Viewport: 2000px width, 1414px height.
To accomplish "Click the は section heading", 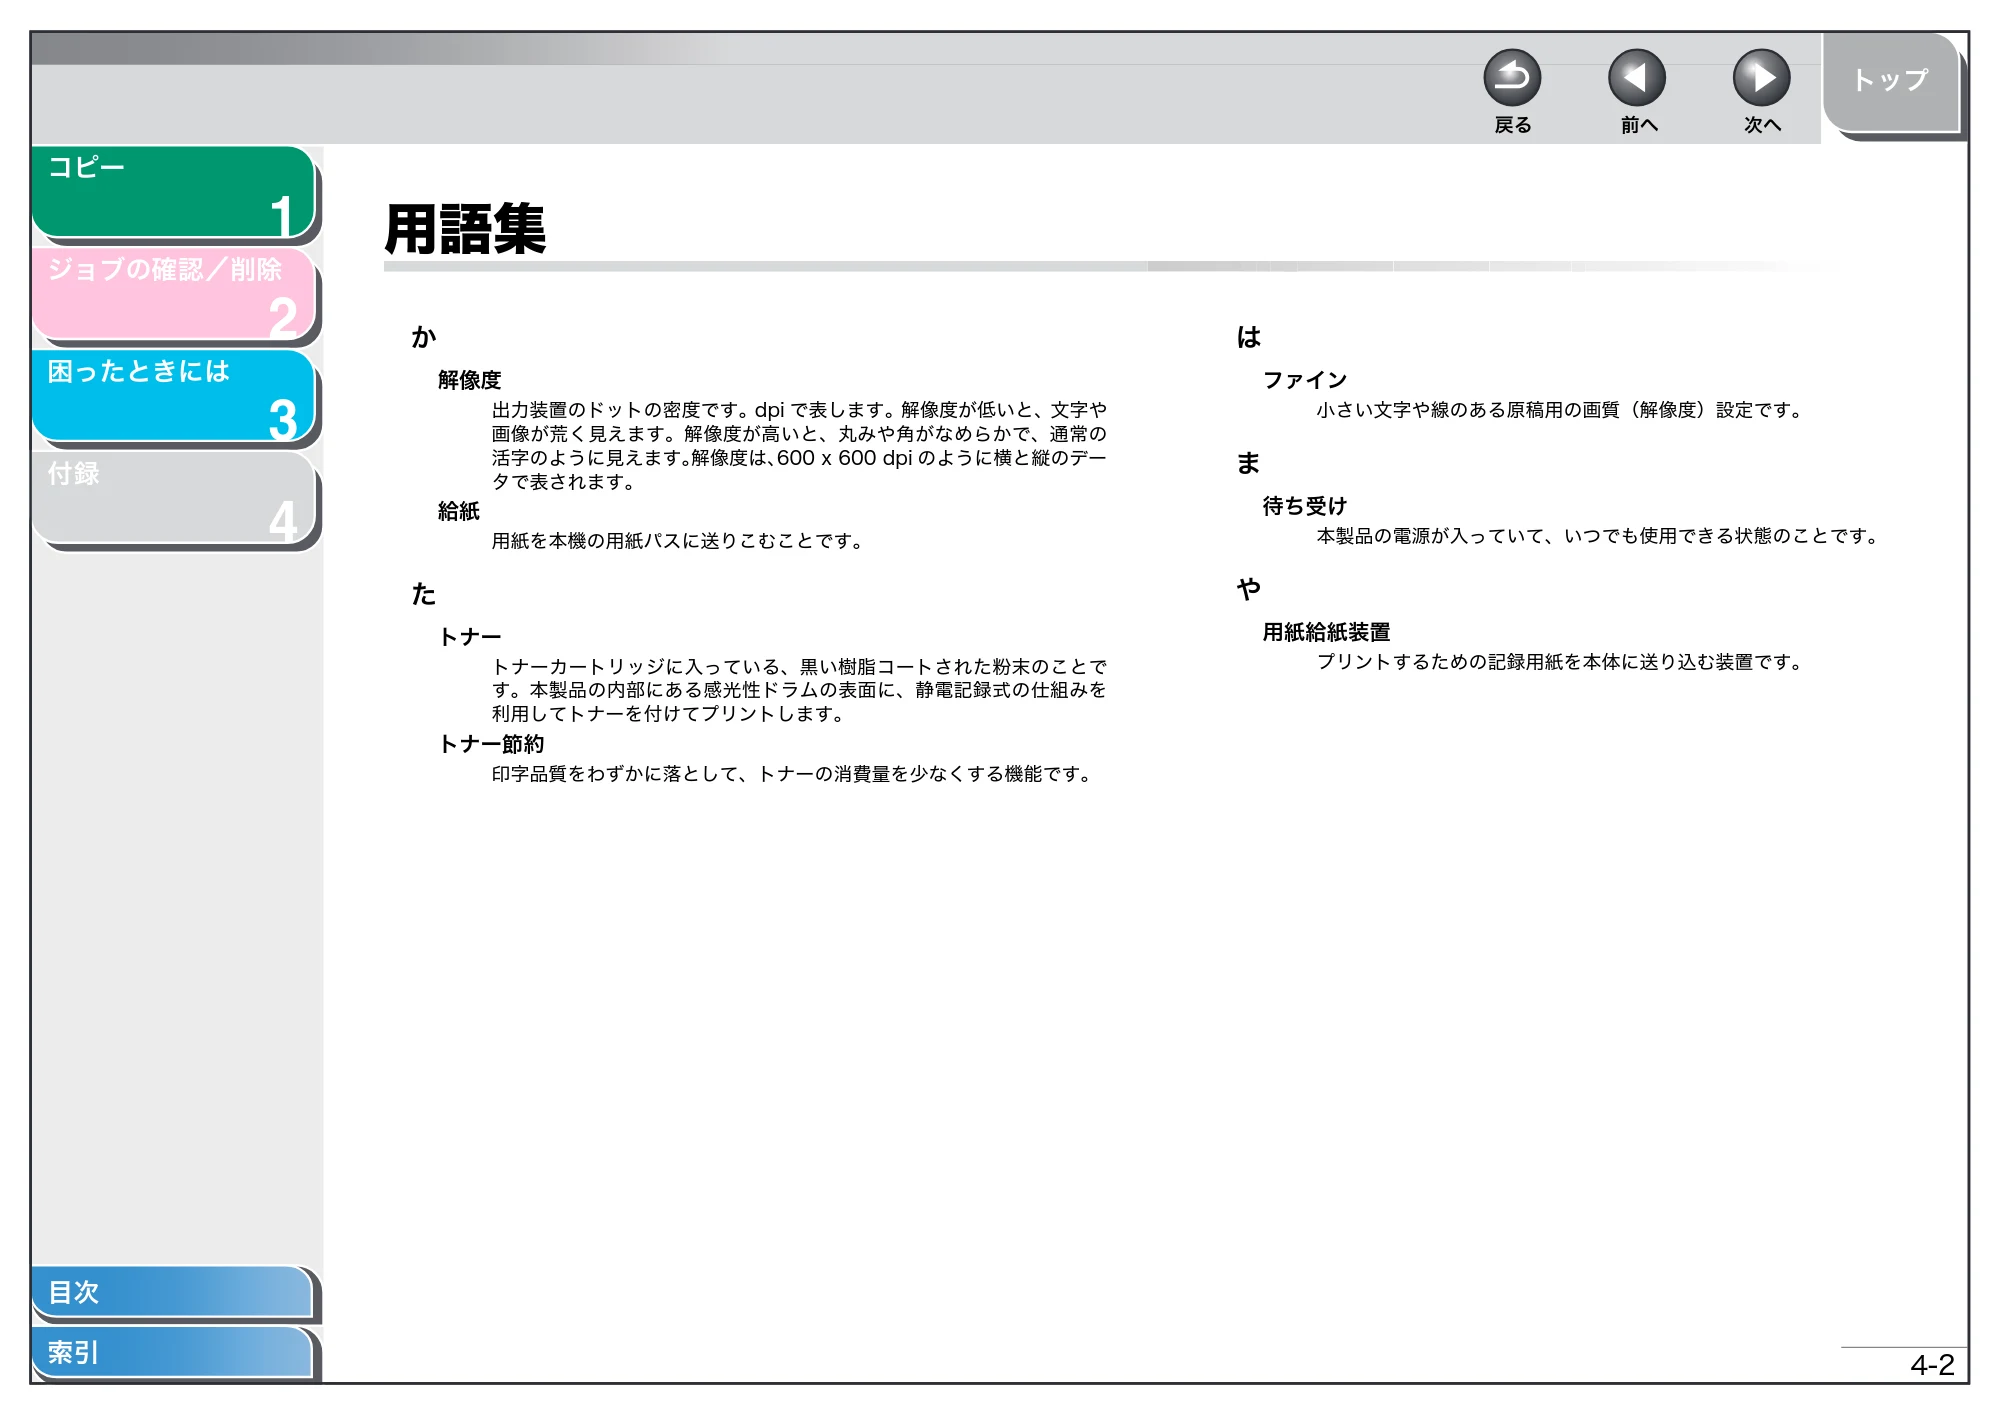I will coord(1249,337).
